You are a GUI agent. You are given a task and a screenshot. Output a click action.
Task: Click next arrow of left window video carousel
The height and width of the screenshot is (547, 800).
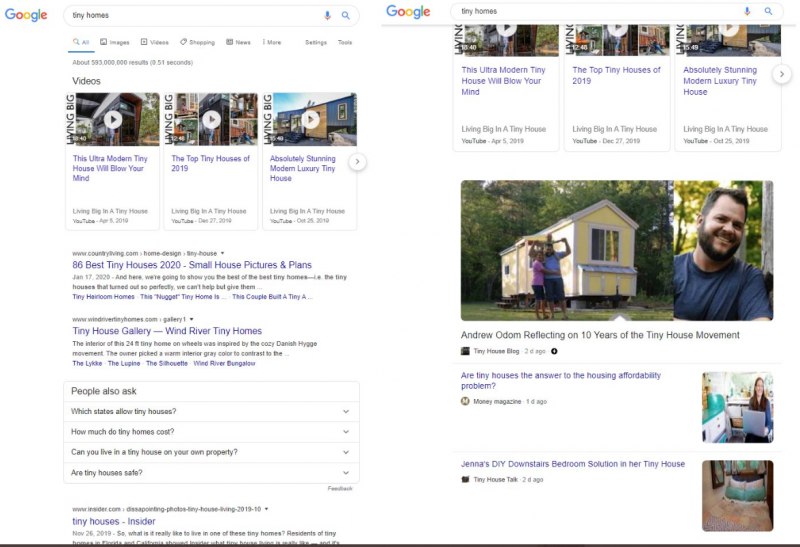358,162
